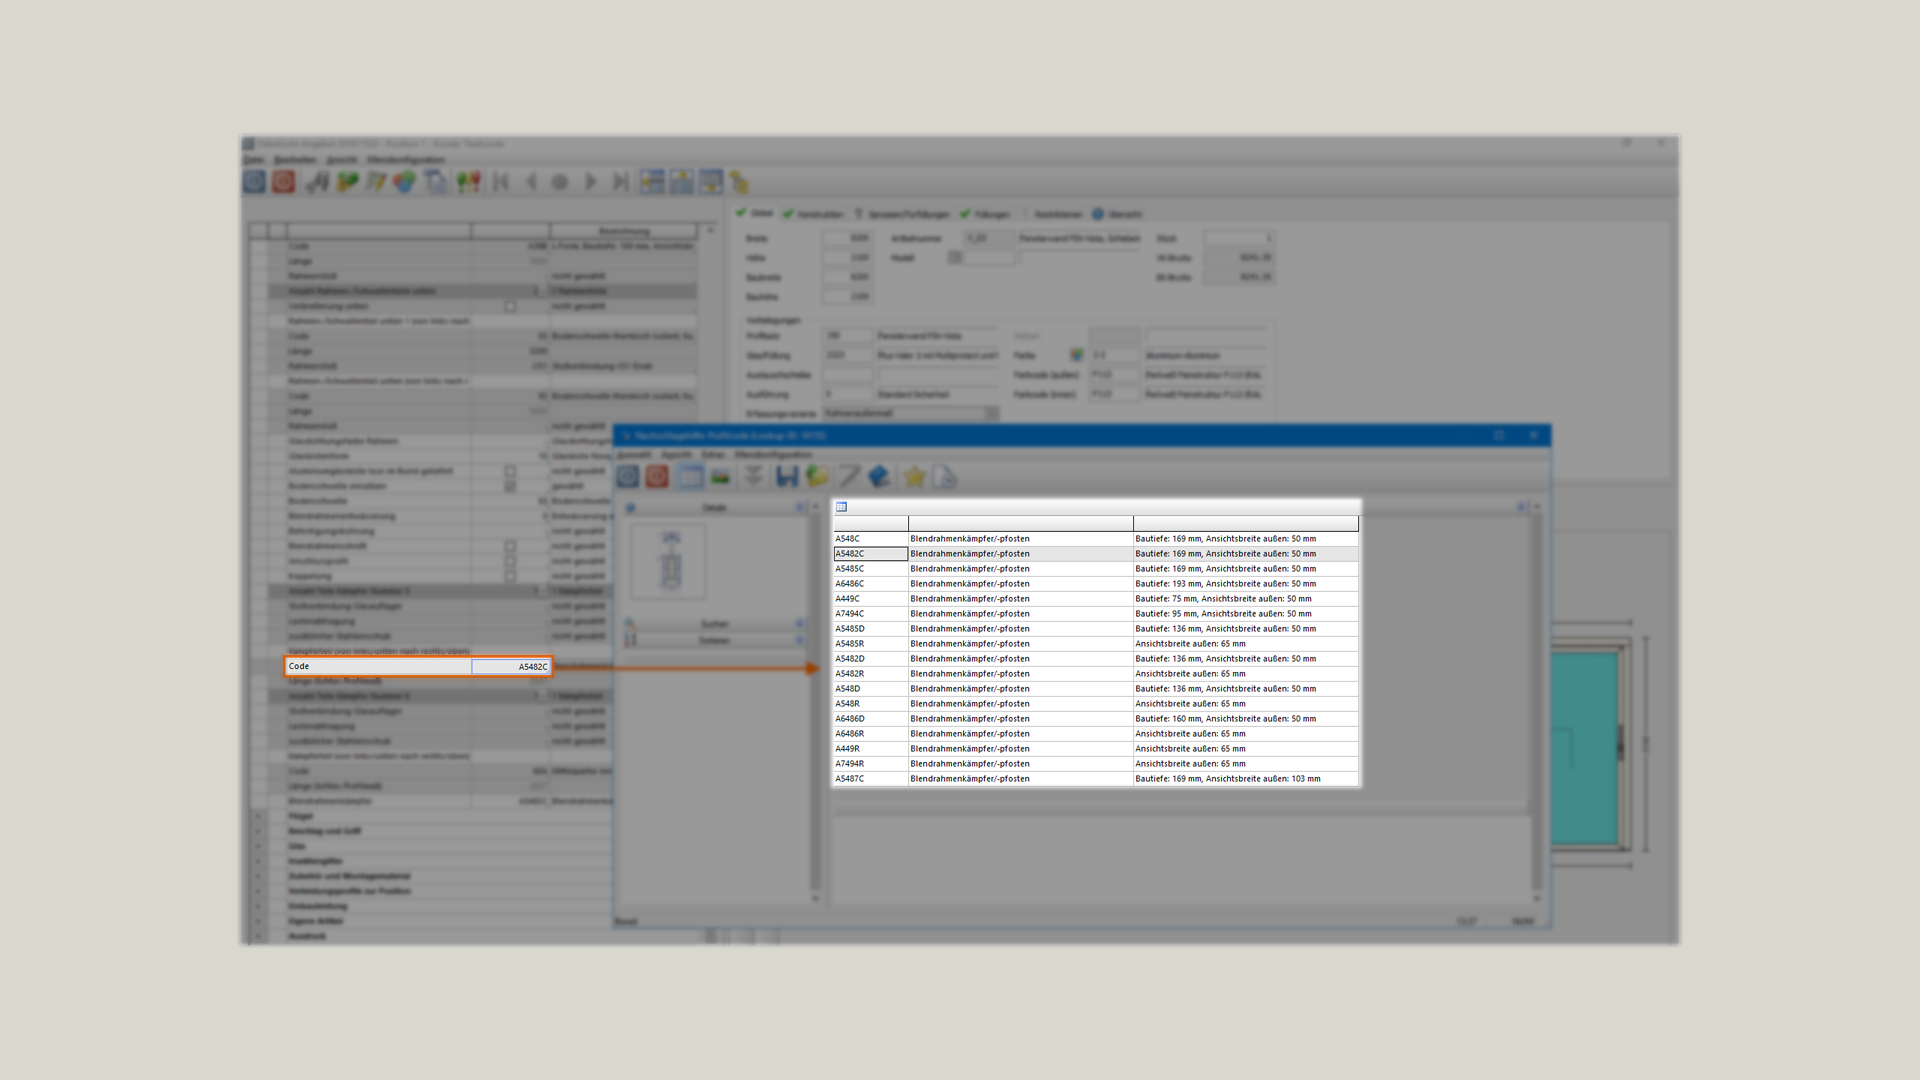This screenshot has width=1920, height=1080.
Task: Select the A548C code cell
Action: (871, 538)
